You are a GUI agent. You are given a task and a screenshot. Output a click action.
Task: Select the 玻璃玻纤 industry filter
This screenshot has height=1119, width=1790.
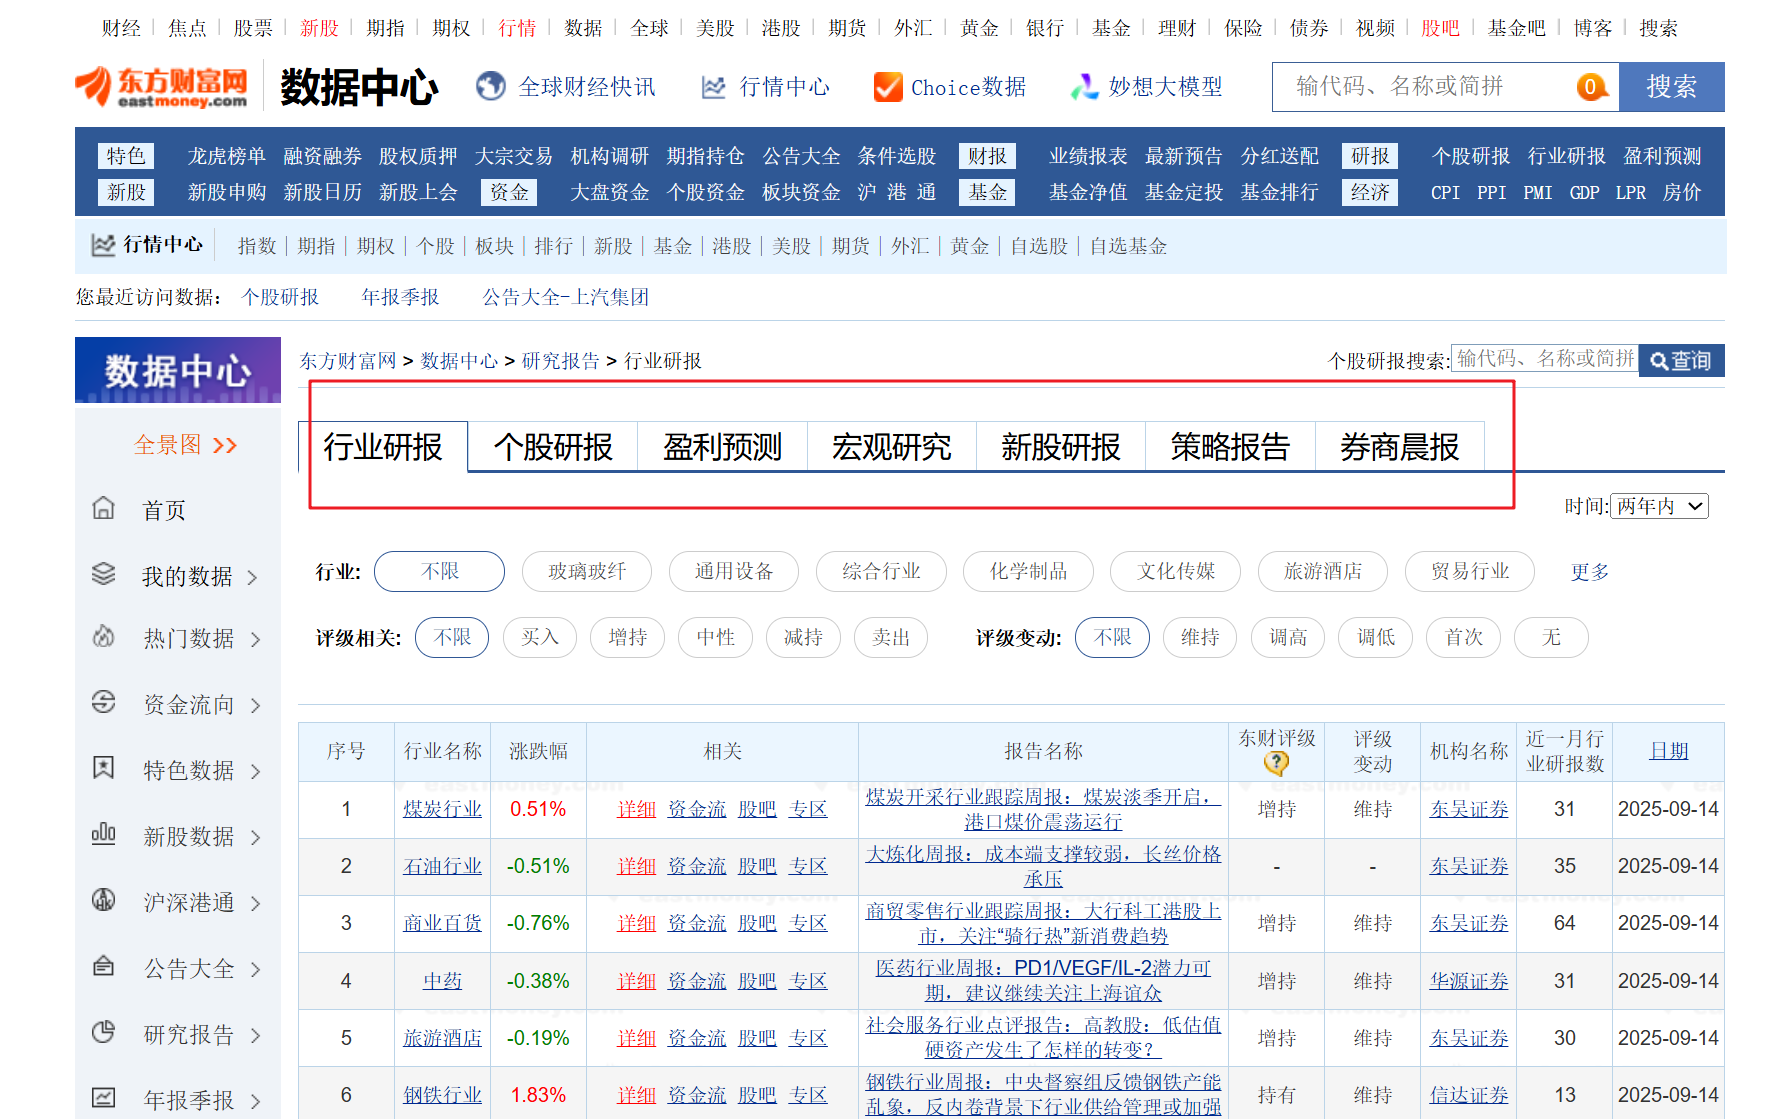pyautogui.click(x=587, y=571)
